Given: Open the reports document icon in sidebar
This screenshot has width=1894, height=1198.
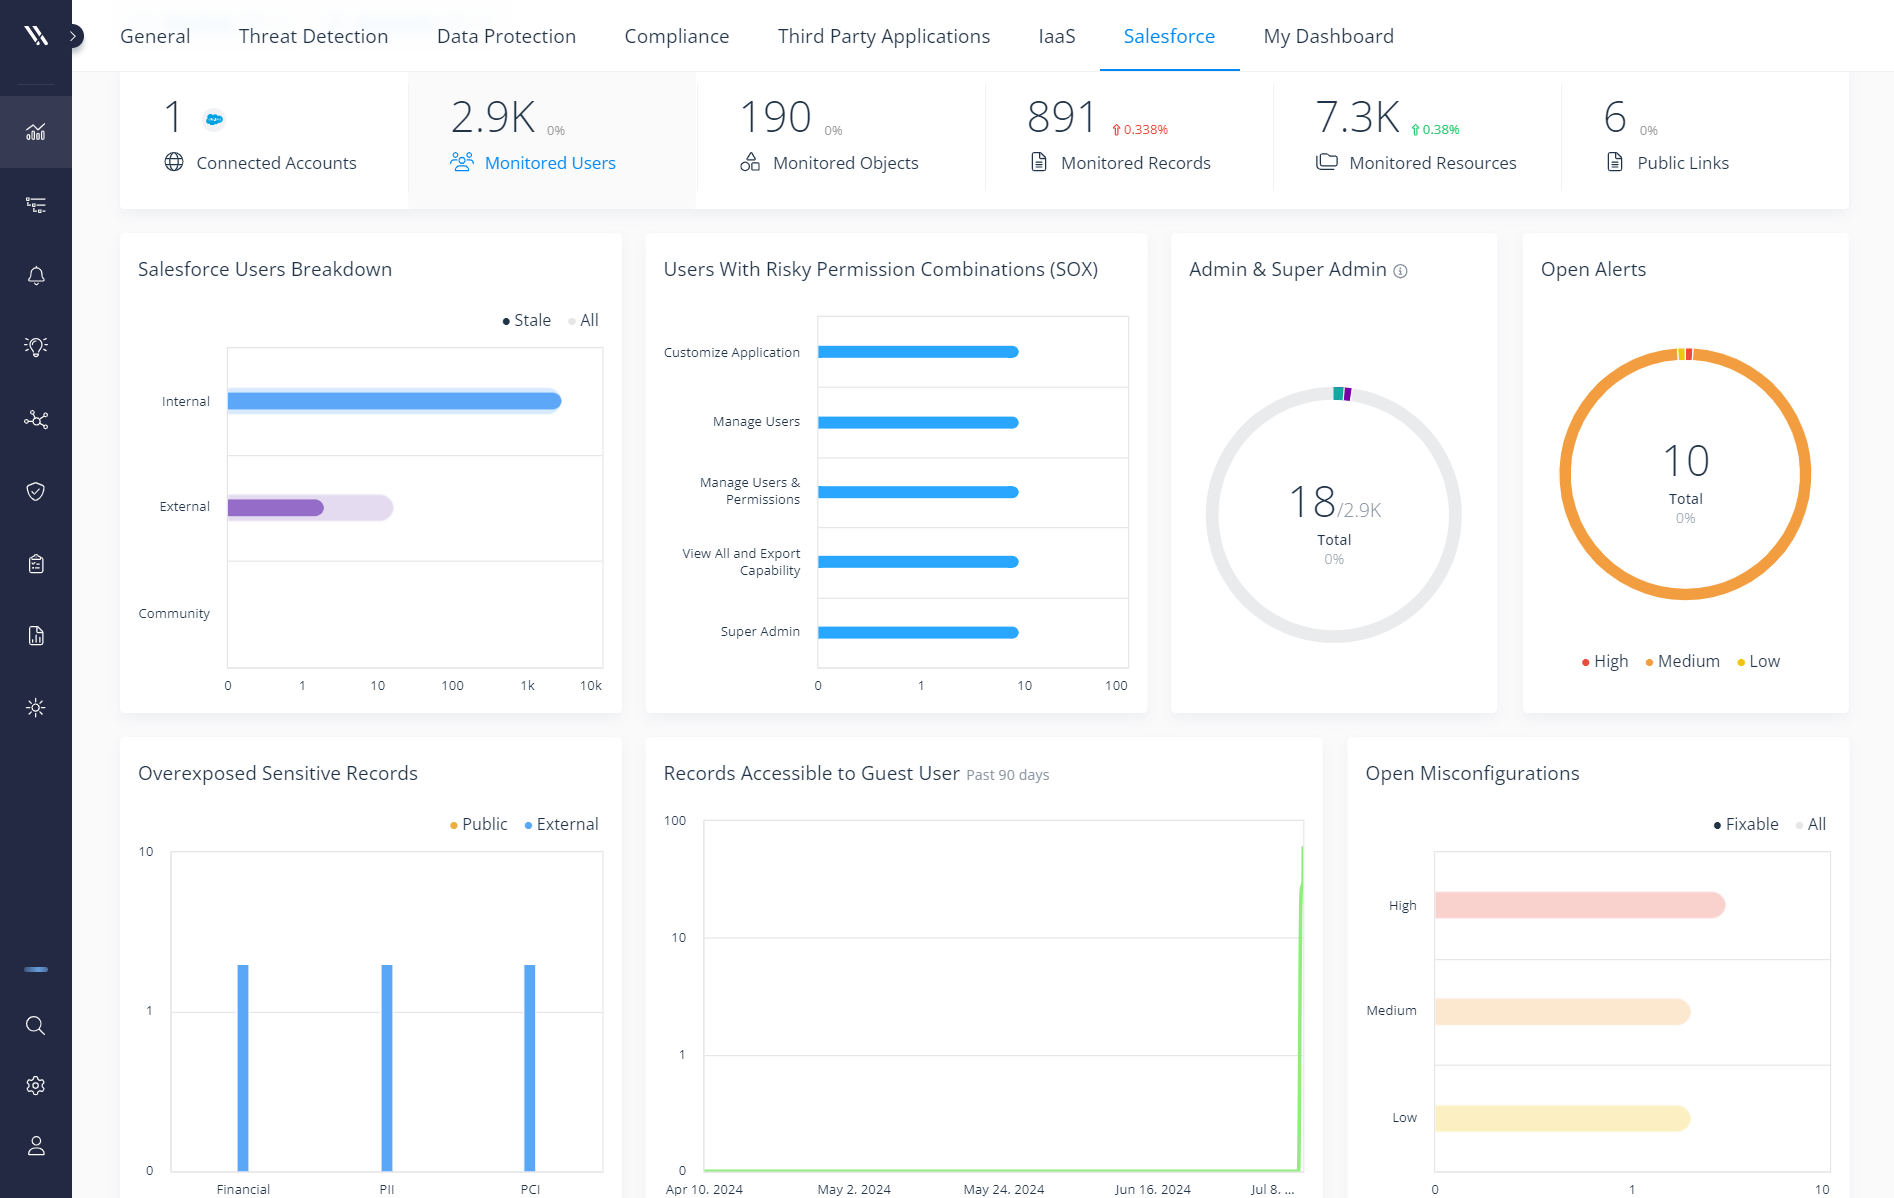Looking at the screenshot, I should (x=36, y=636).
